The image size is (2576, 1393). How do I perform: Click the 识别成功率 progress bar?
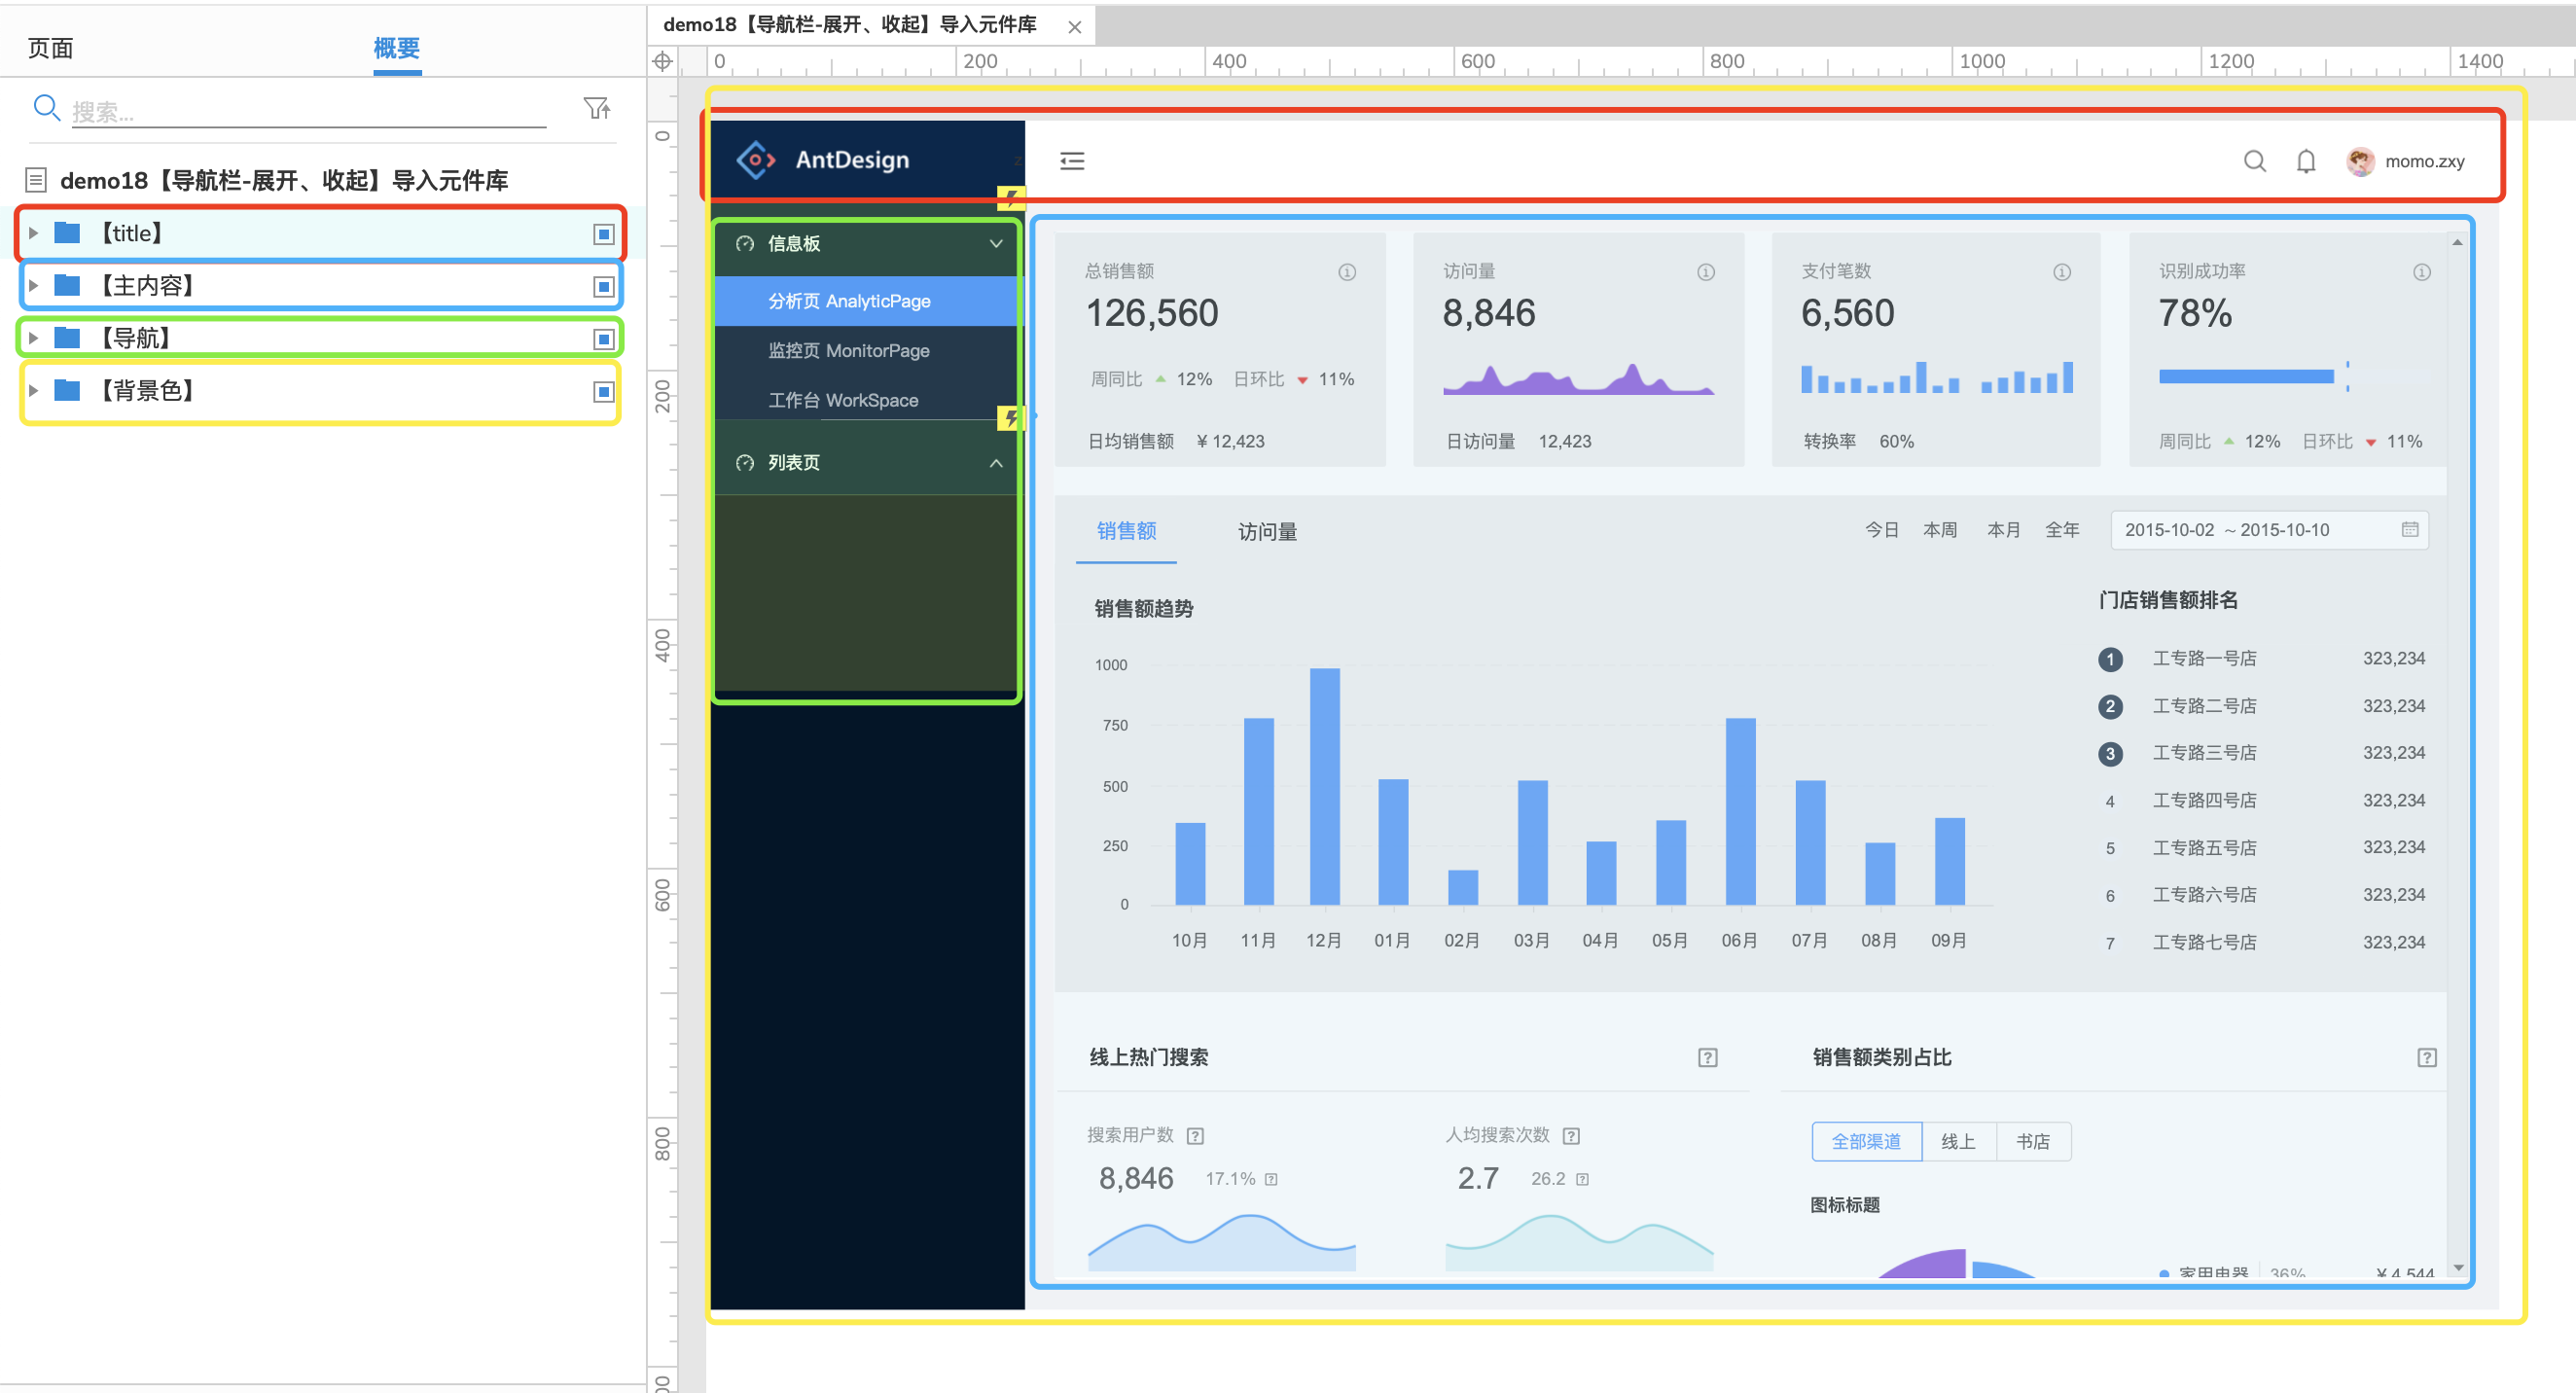tap(2246, 377)
